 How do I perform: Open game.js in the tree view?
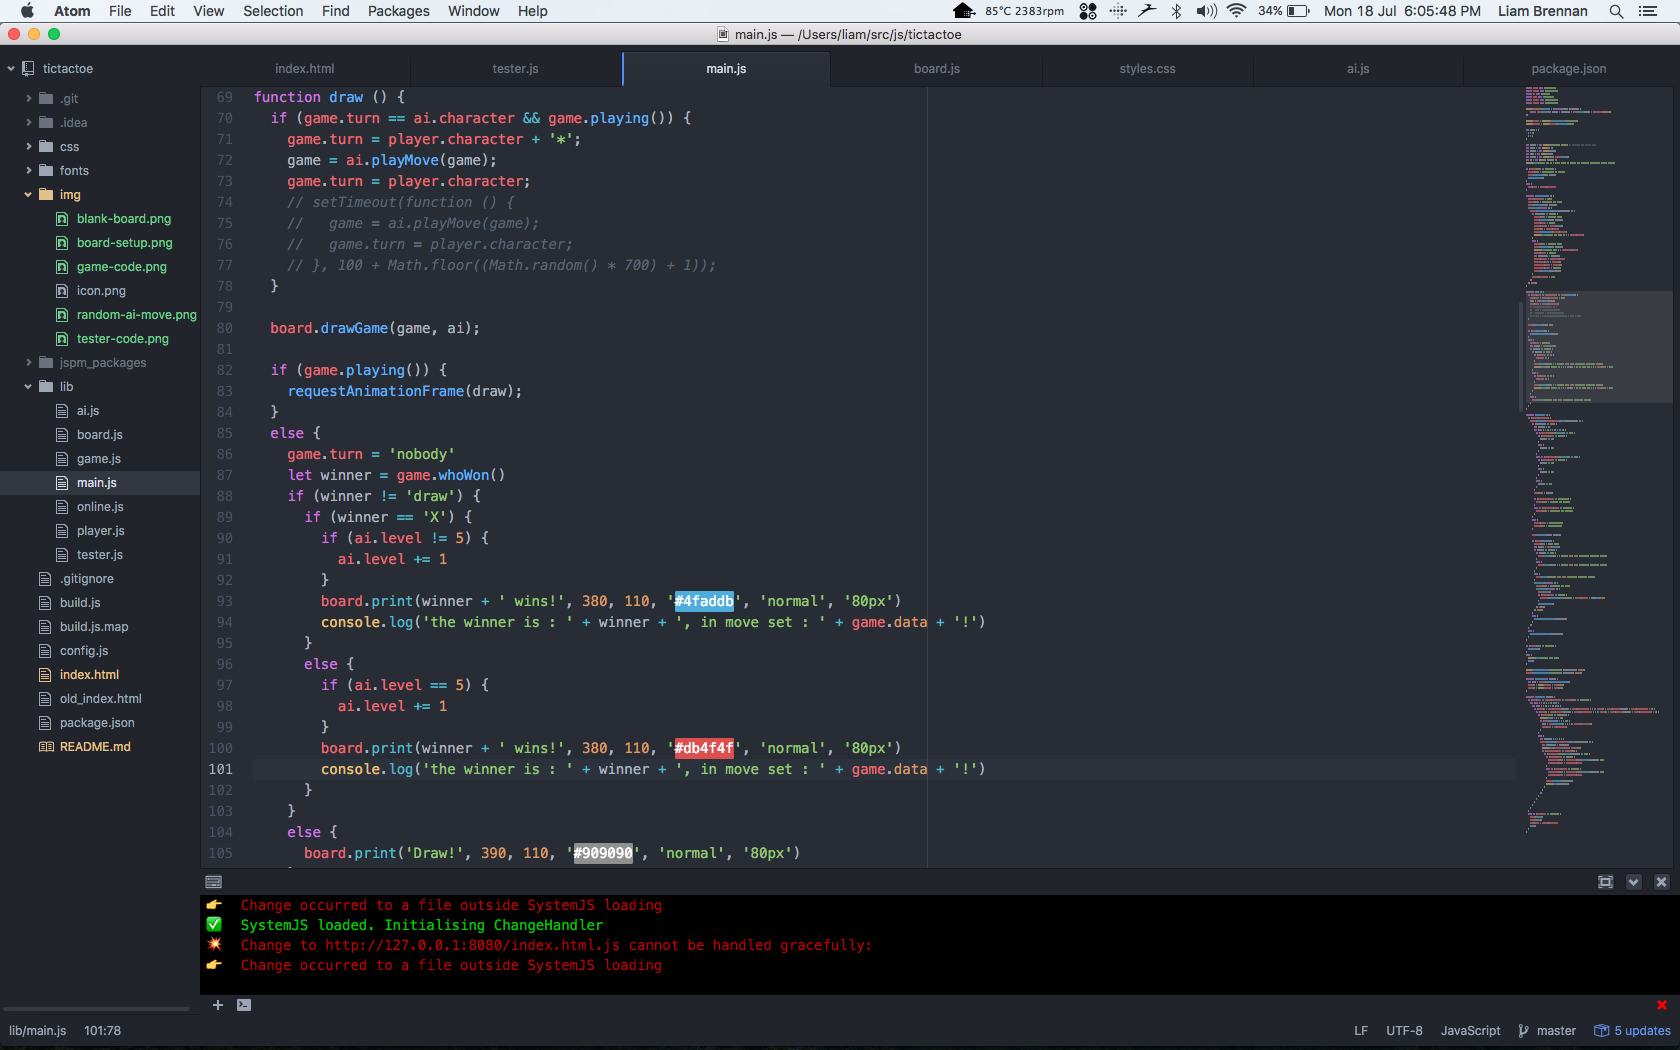click(x=98, y=459)
